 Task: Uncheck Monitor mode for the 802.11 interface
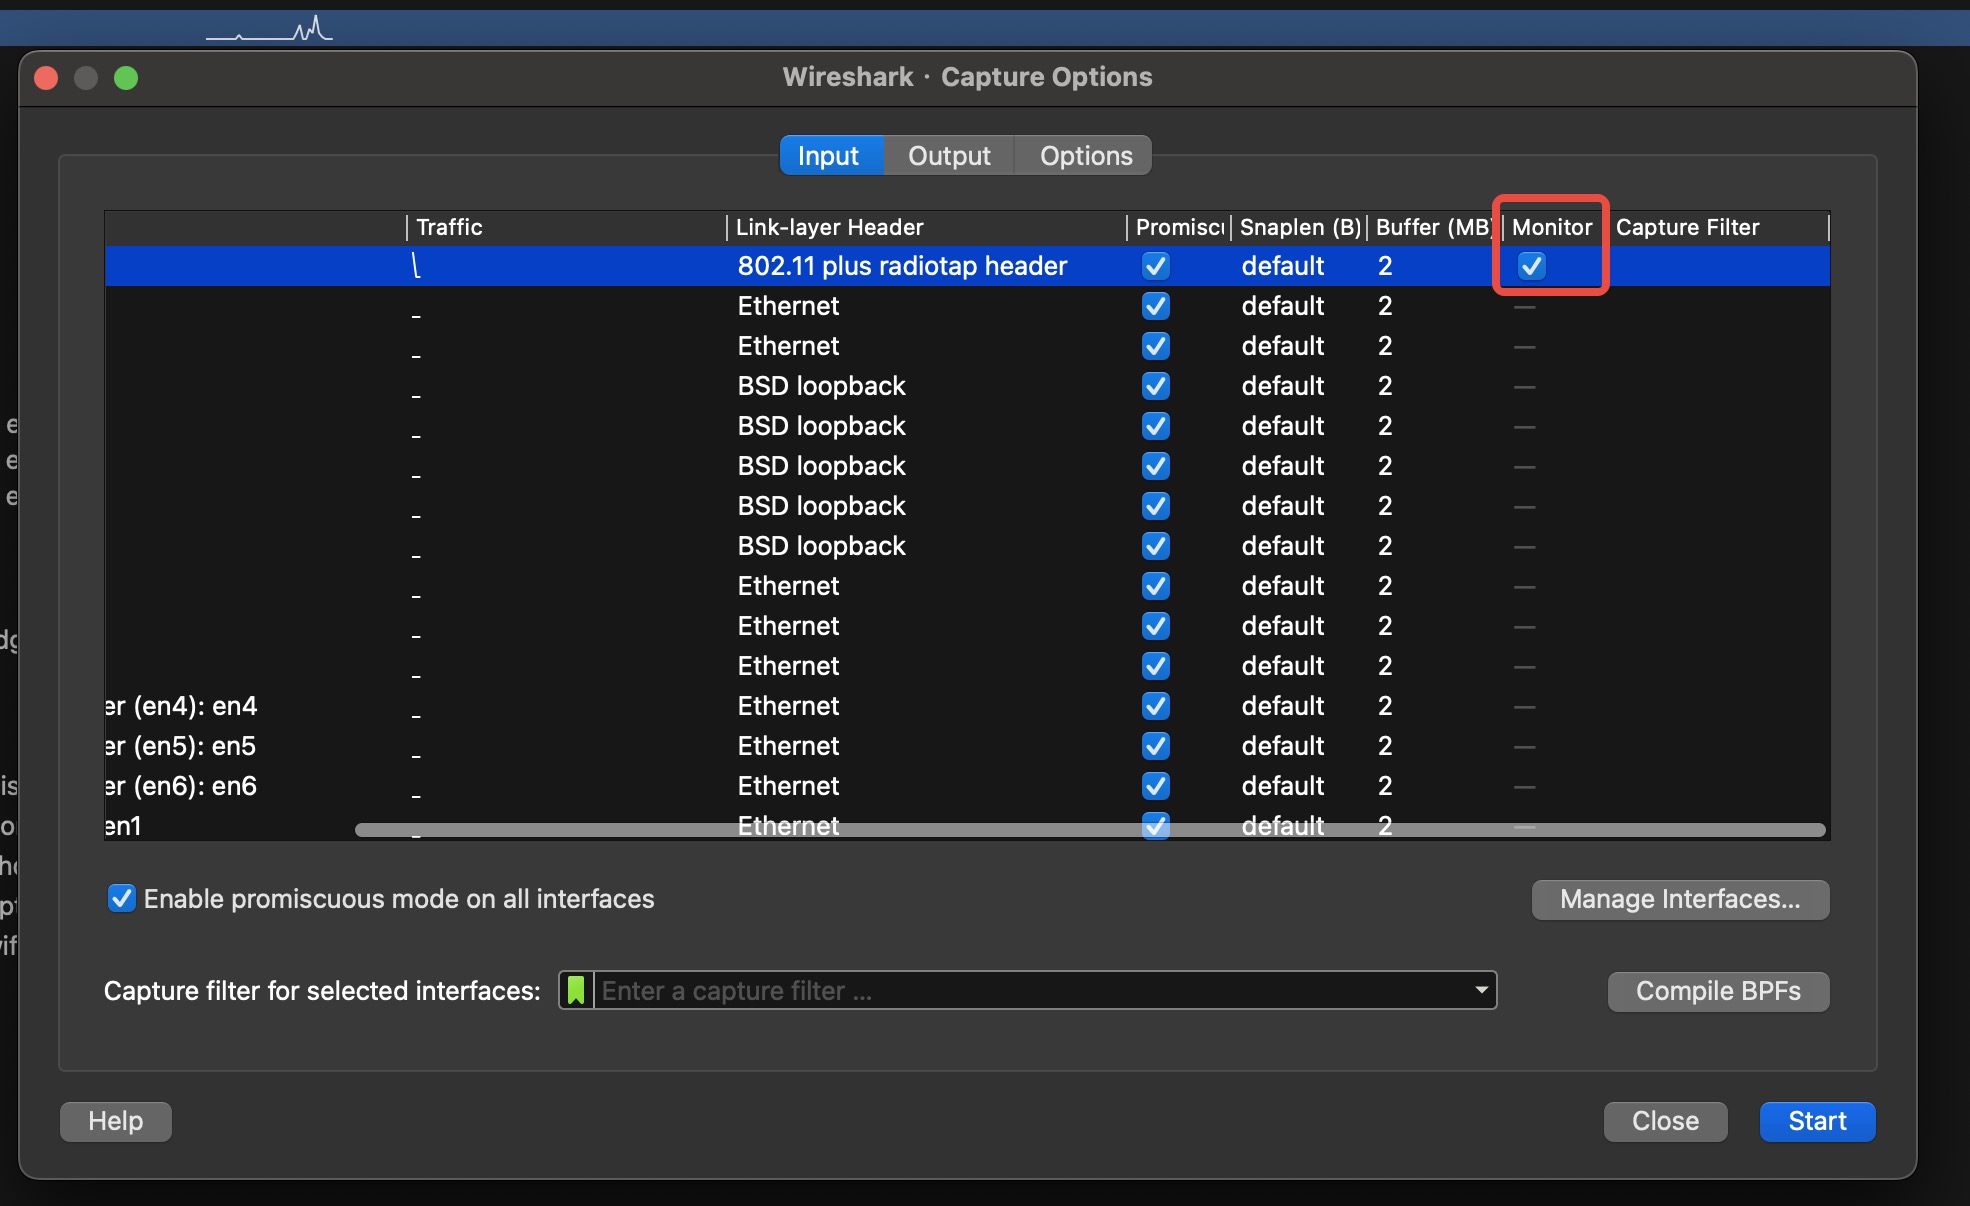pyautogui.click(x=1531, y=266)
